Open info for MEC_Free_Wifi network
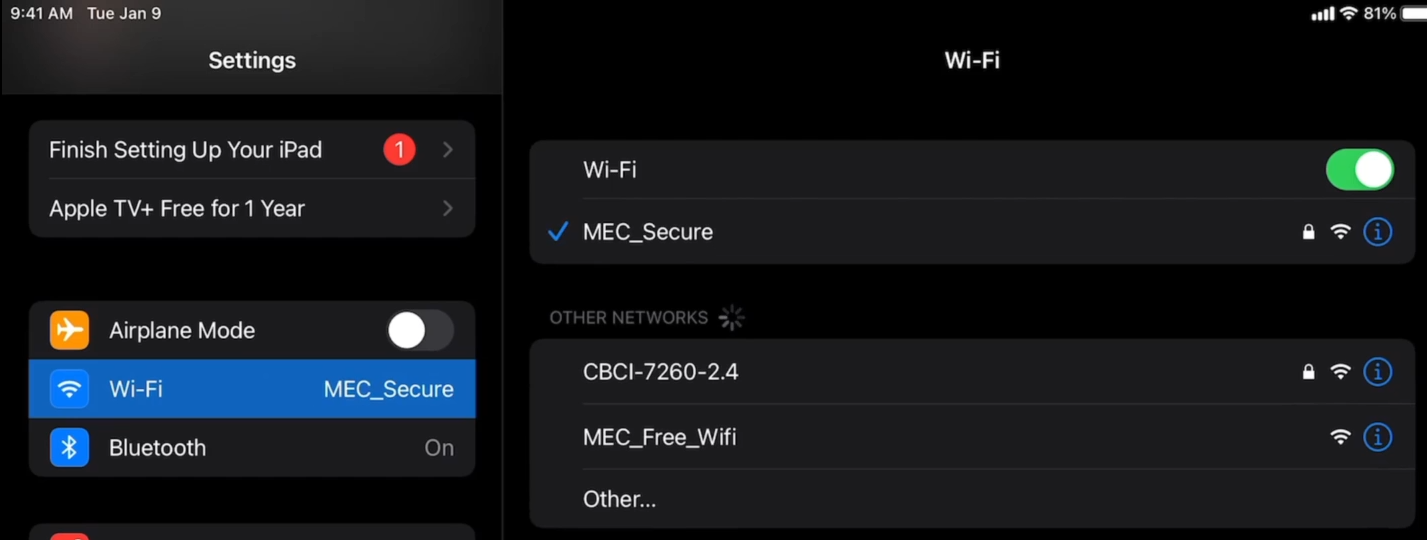The height and width of the screenshot is (540, 1427). (x=1377, y=437)
